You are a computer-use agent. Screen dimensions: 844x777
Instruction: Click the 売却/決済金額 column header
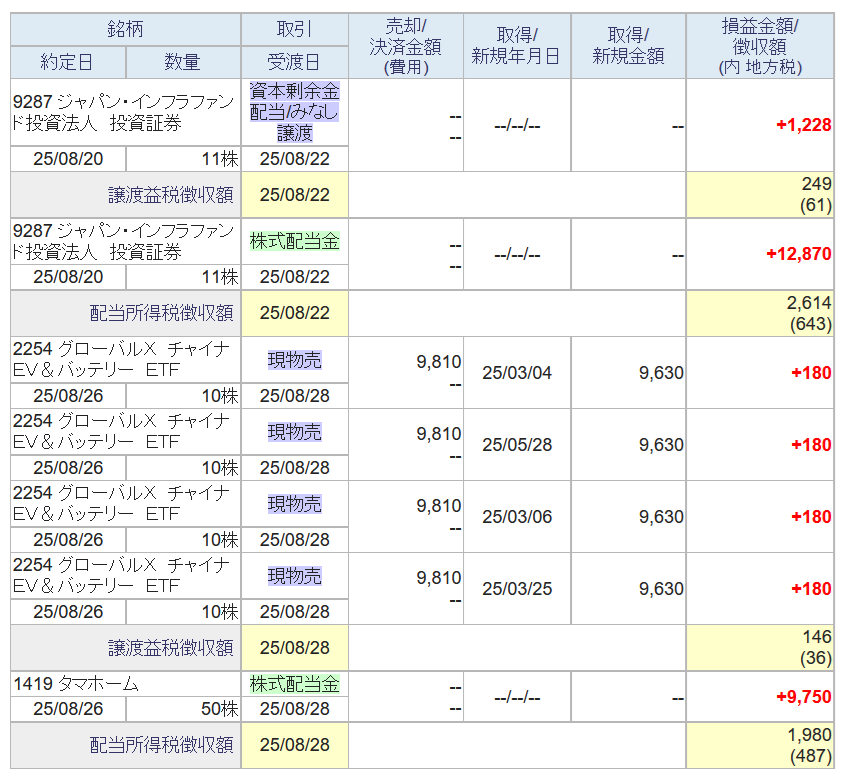point(406,46)
